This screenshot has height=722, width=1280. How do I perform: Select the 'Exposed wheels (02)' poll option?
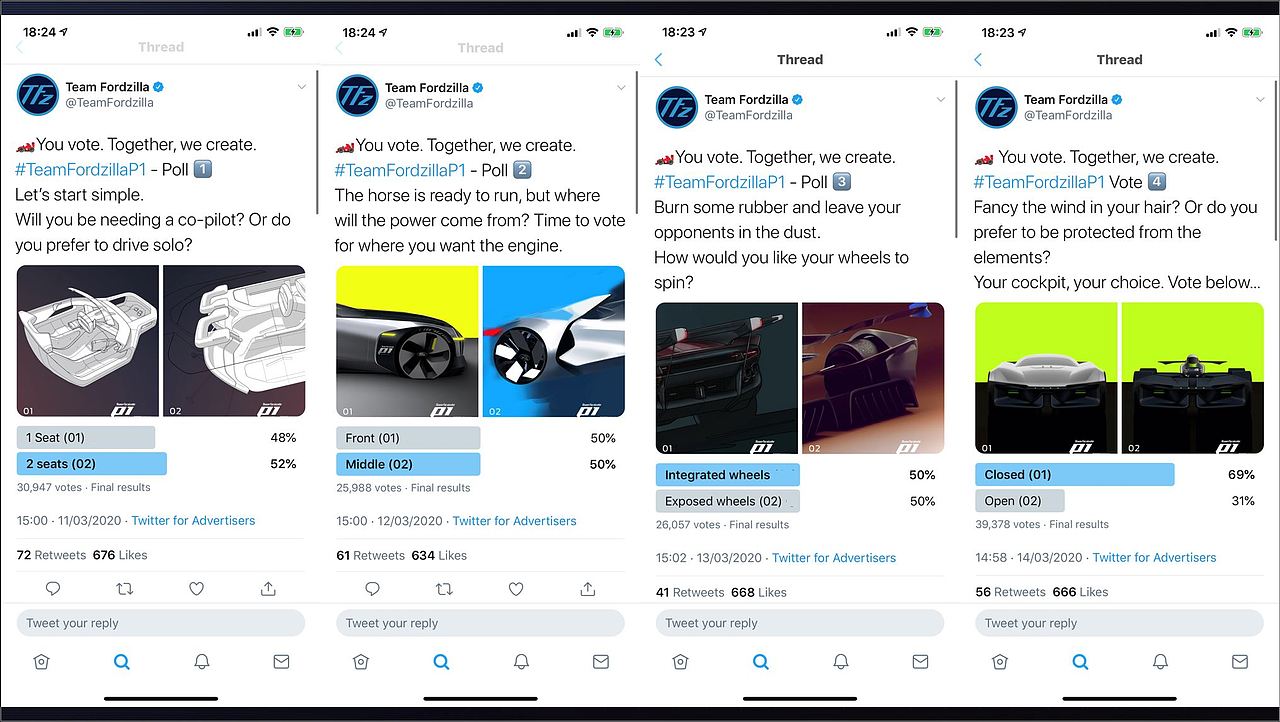pos(728,501)
